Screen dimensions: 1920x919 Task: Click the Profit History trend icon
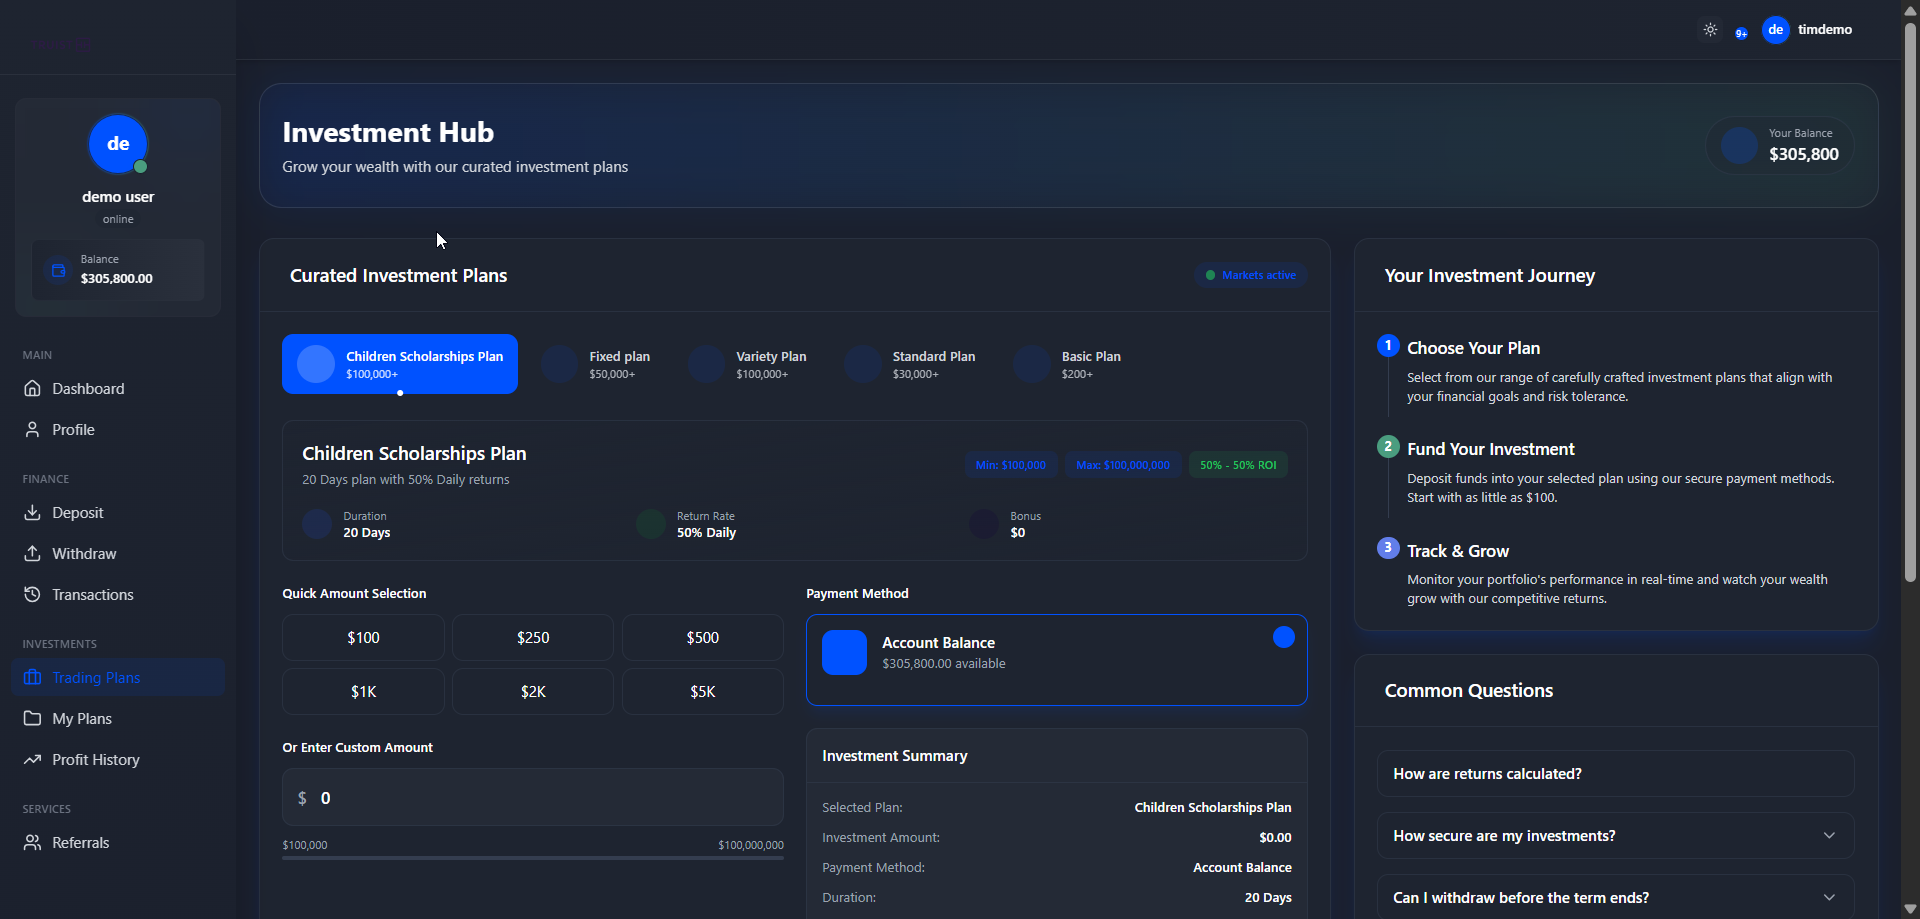coord(33,759)
